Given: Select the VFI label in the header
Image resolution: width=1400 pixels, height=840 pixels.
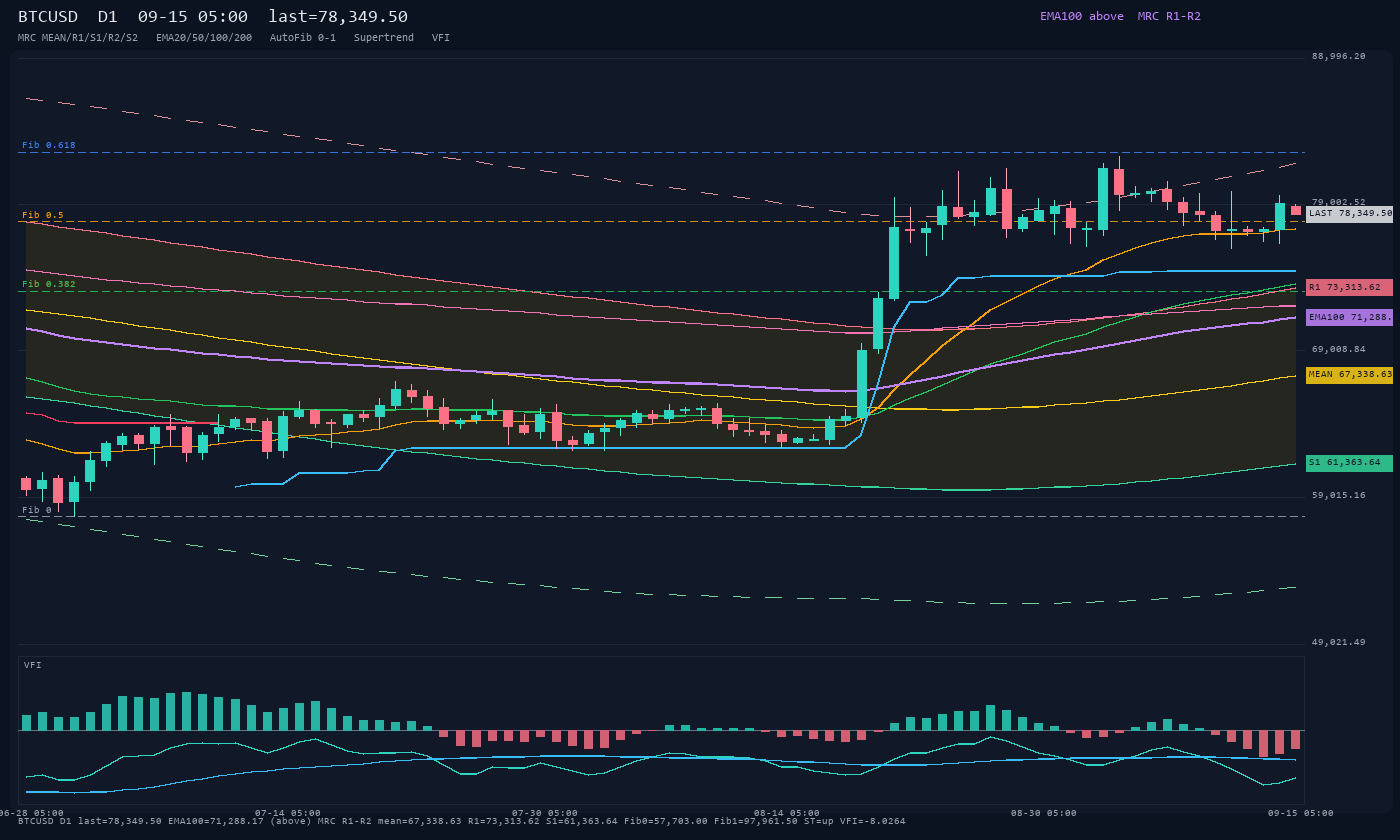Looking at the screenshot, I should (x=441, y=38).
